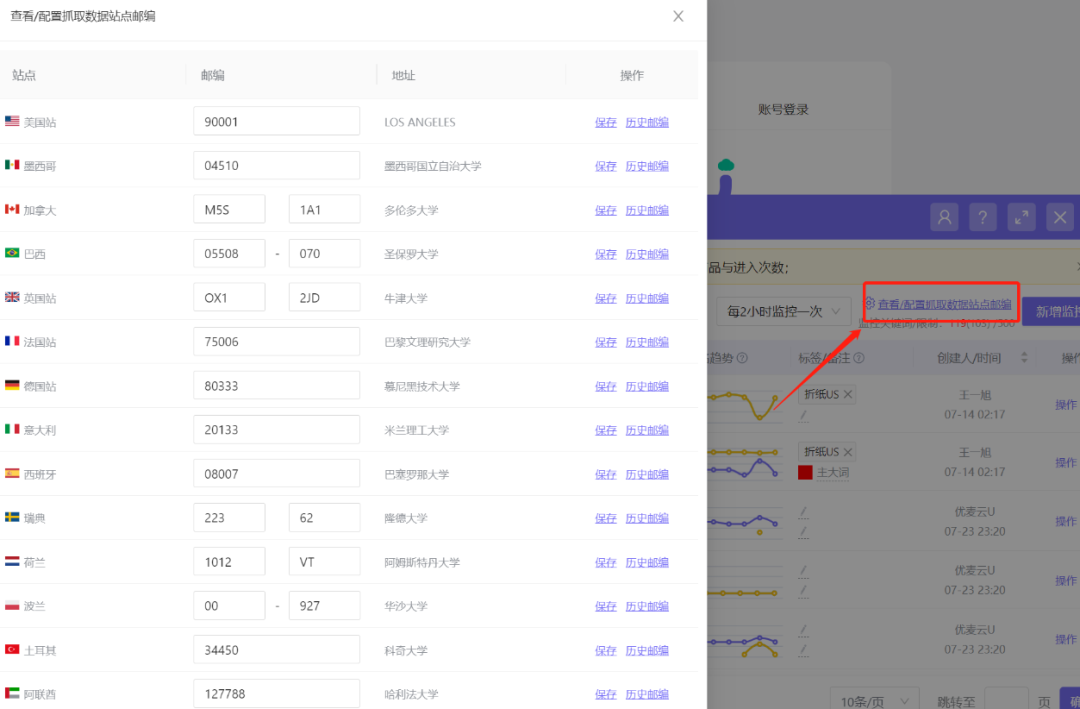
Task: Click the red color swatch beside 主大词
Action: (805, 473)
